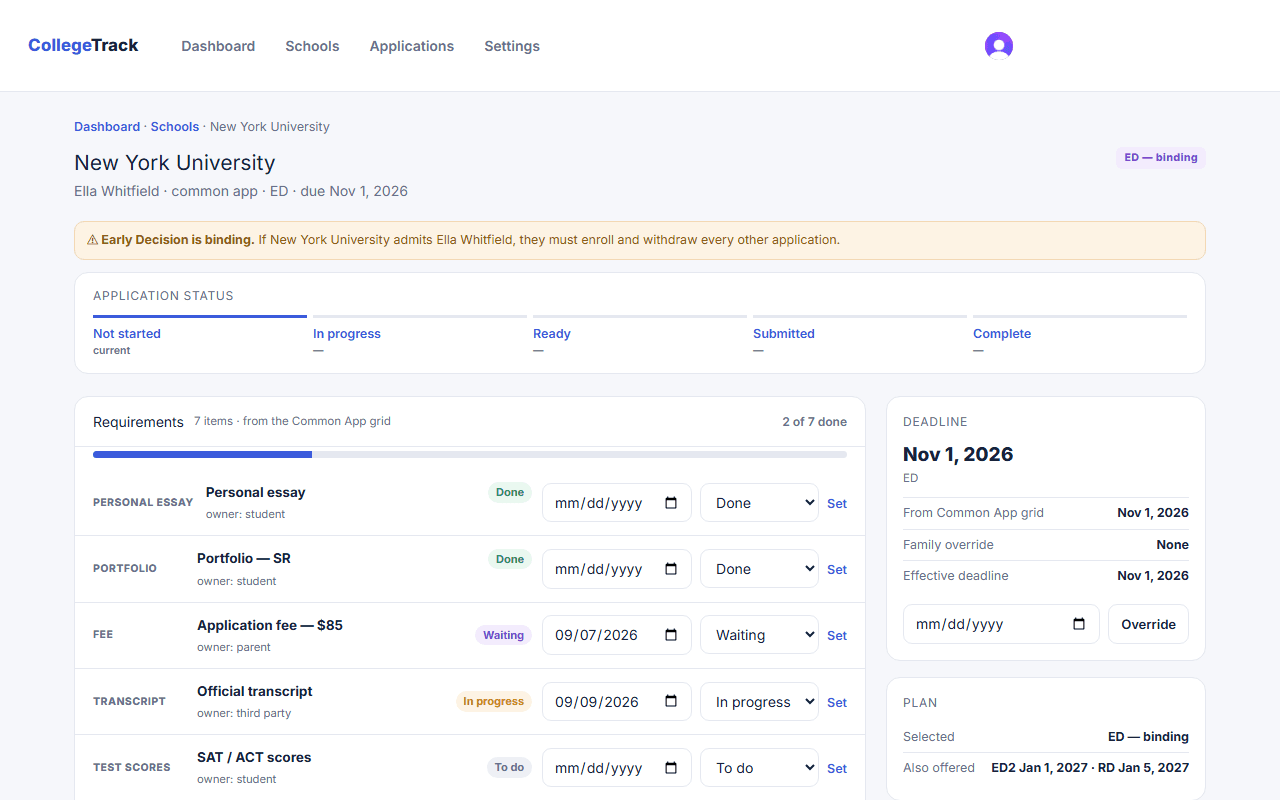Click the CollegeTrack logo
Viewport: 1280px width, 800px height.
click(x=83, y=45)
